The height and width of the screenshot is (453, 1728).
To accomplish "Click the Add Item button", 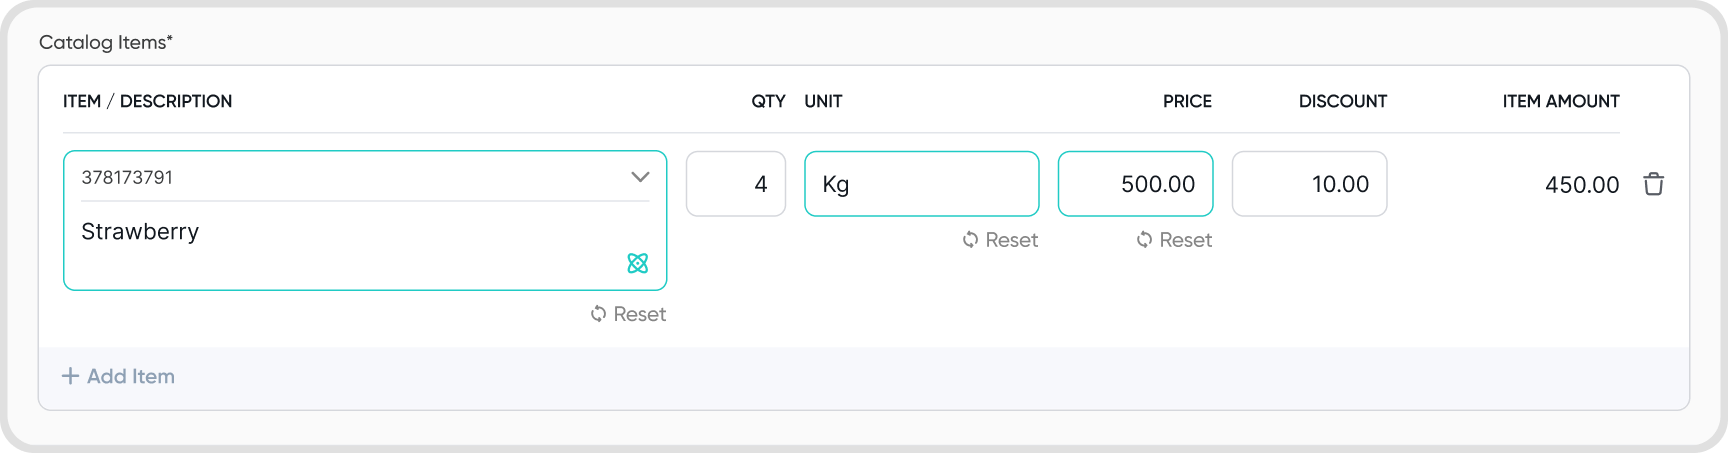I will [x=118, y=376].
